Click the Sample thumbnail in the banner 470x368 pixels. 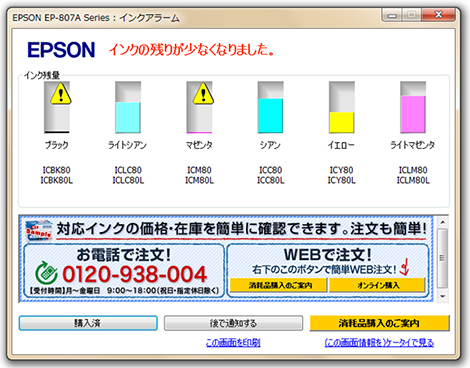pos(39,230)
